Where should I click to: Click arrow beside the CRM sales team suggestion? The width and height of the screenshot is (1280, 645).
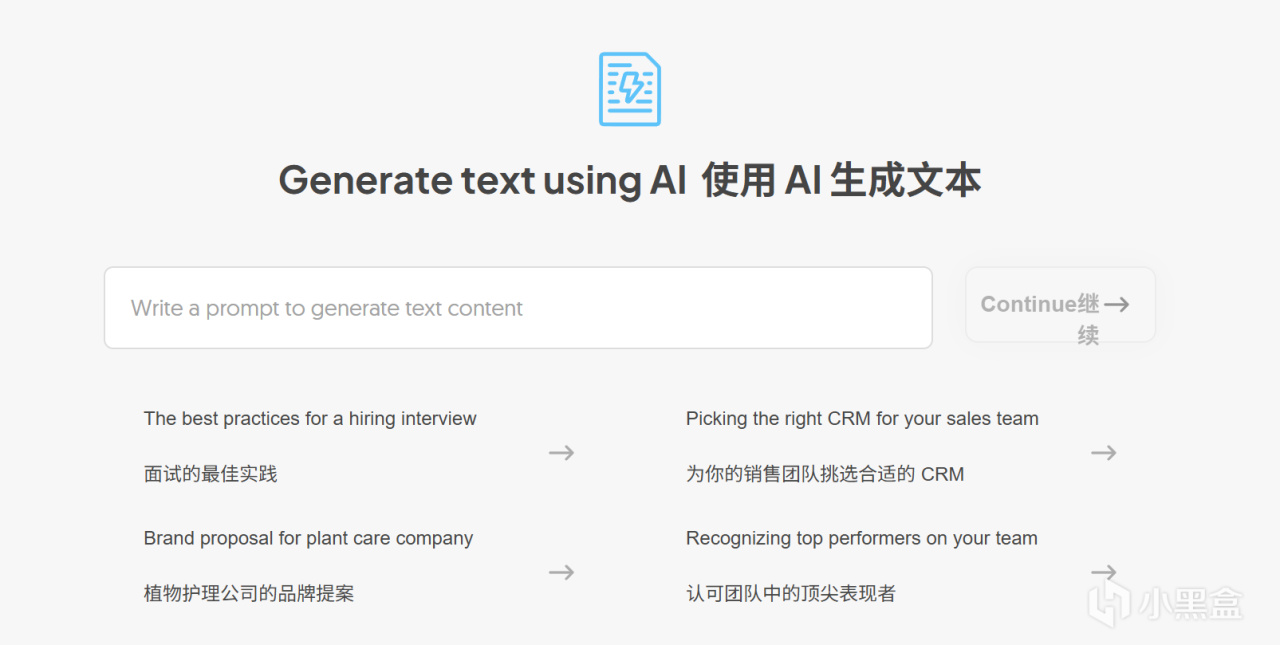pos(1103,453)
